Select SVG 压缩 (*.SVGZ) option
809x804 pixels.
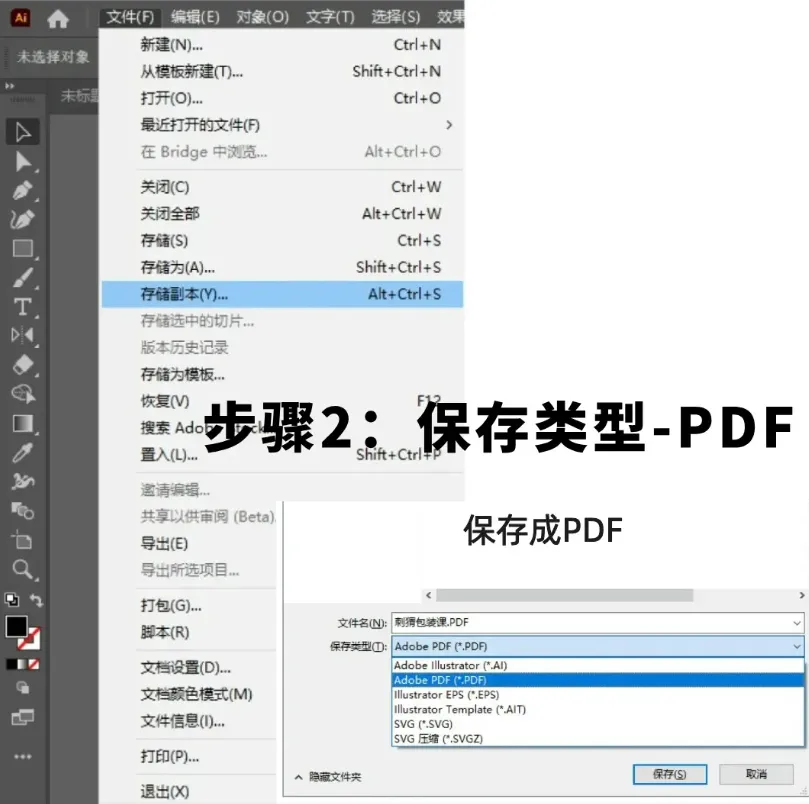(x=598, y=739)
